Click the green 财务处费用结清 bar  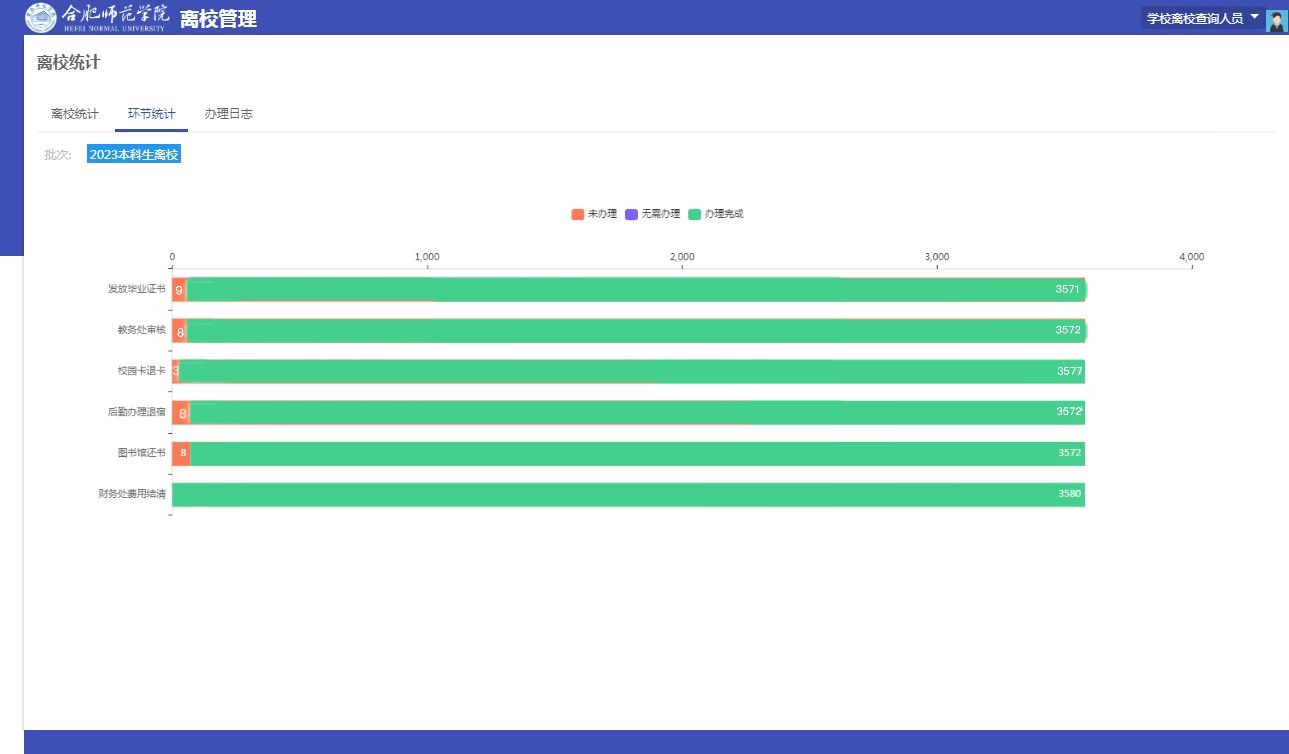630,495
